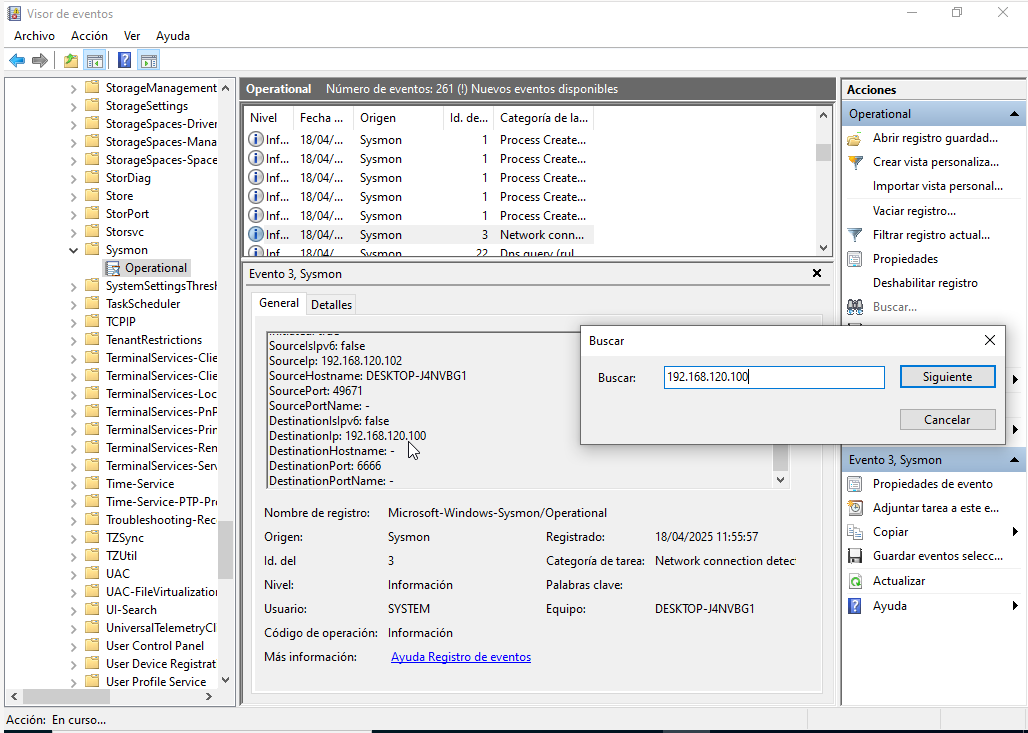Click the tree pane horizontal scroll right arrow
Viewport: 1028px width, 733px height.
(208, 696)
